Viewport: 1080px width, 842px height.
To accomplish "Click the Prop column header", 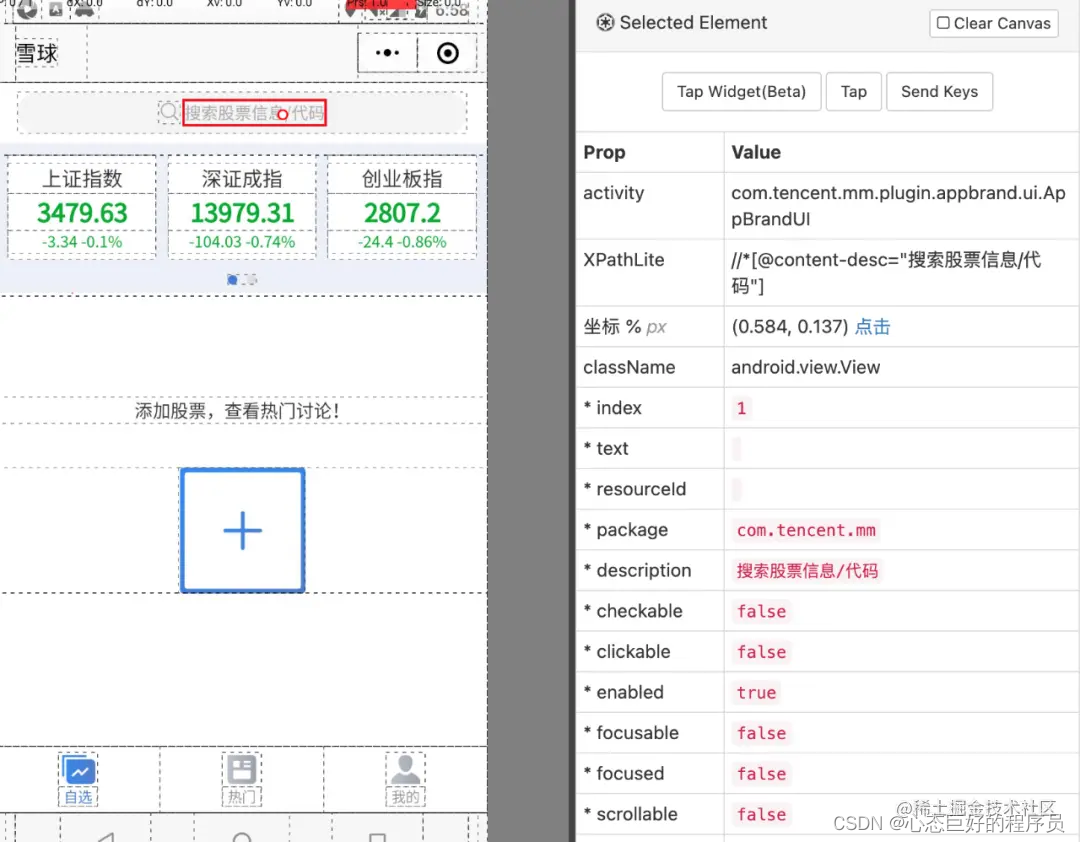I will pos(604,152).
